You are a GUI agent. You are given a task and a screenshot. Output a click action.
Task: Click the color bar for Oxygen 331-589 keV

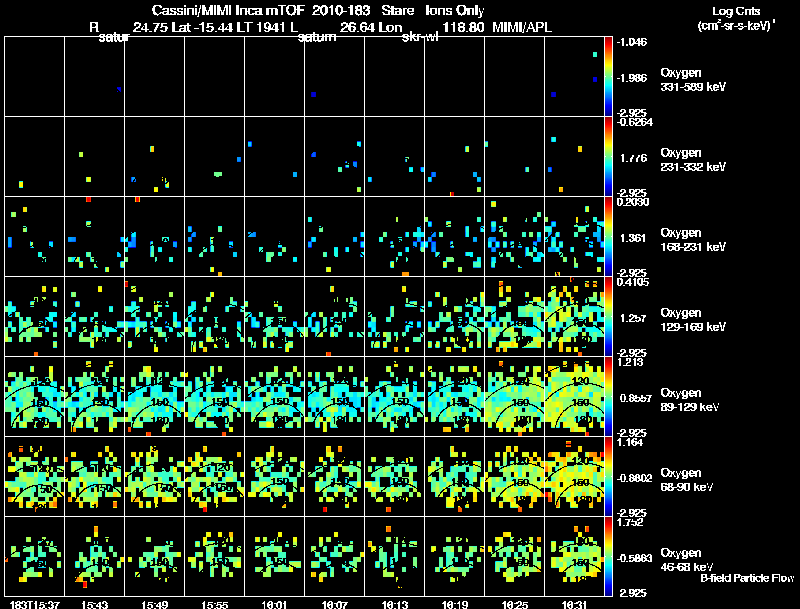[x=609, y=76]
